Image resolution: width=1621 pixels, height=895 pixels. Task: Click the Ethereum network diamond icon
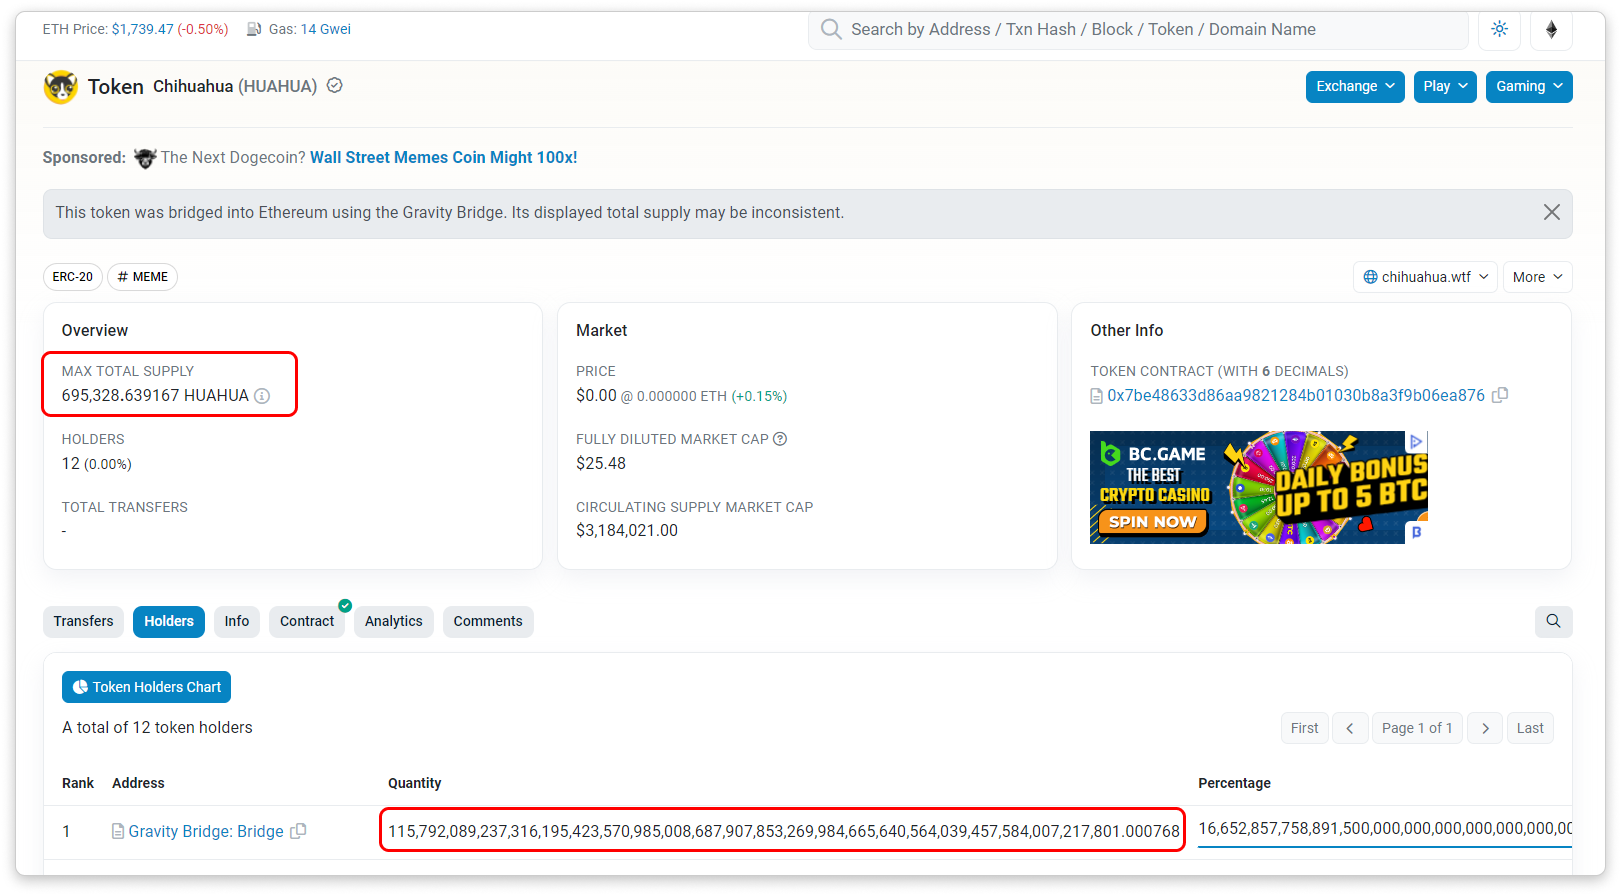point(1551,29)
